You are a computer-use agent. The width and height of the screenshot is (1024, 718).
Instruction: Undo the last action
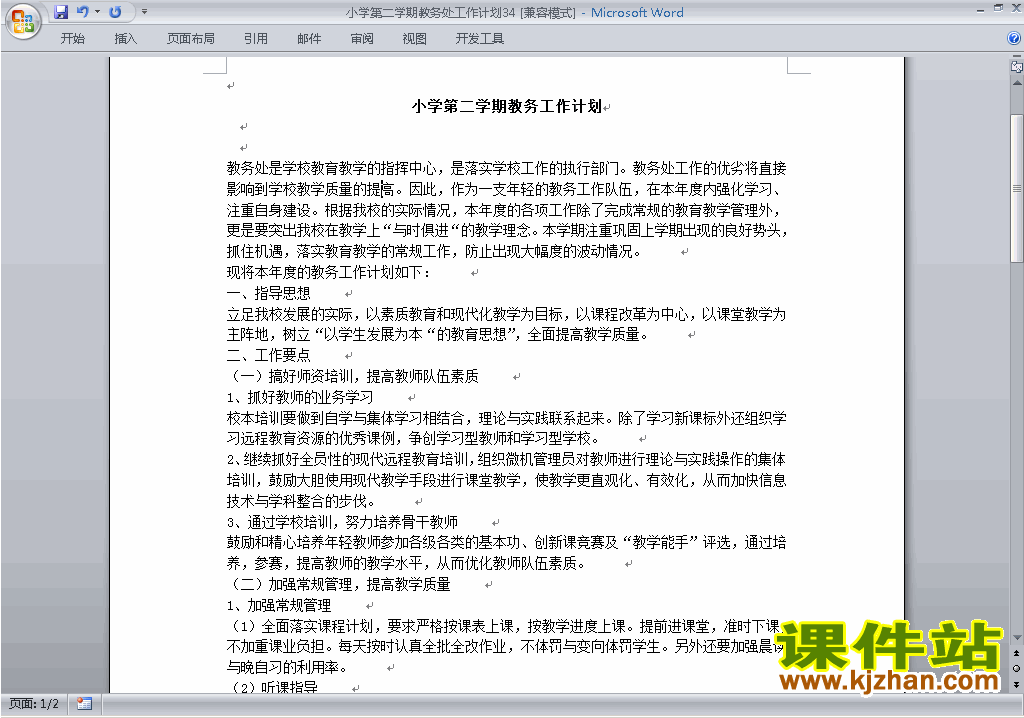tap(82, 12)
